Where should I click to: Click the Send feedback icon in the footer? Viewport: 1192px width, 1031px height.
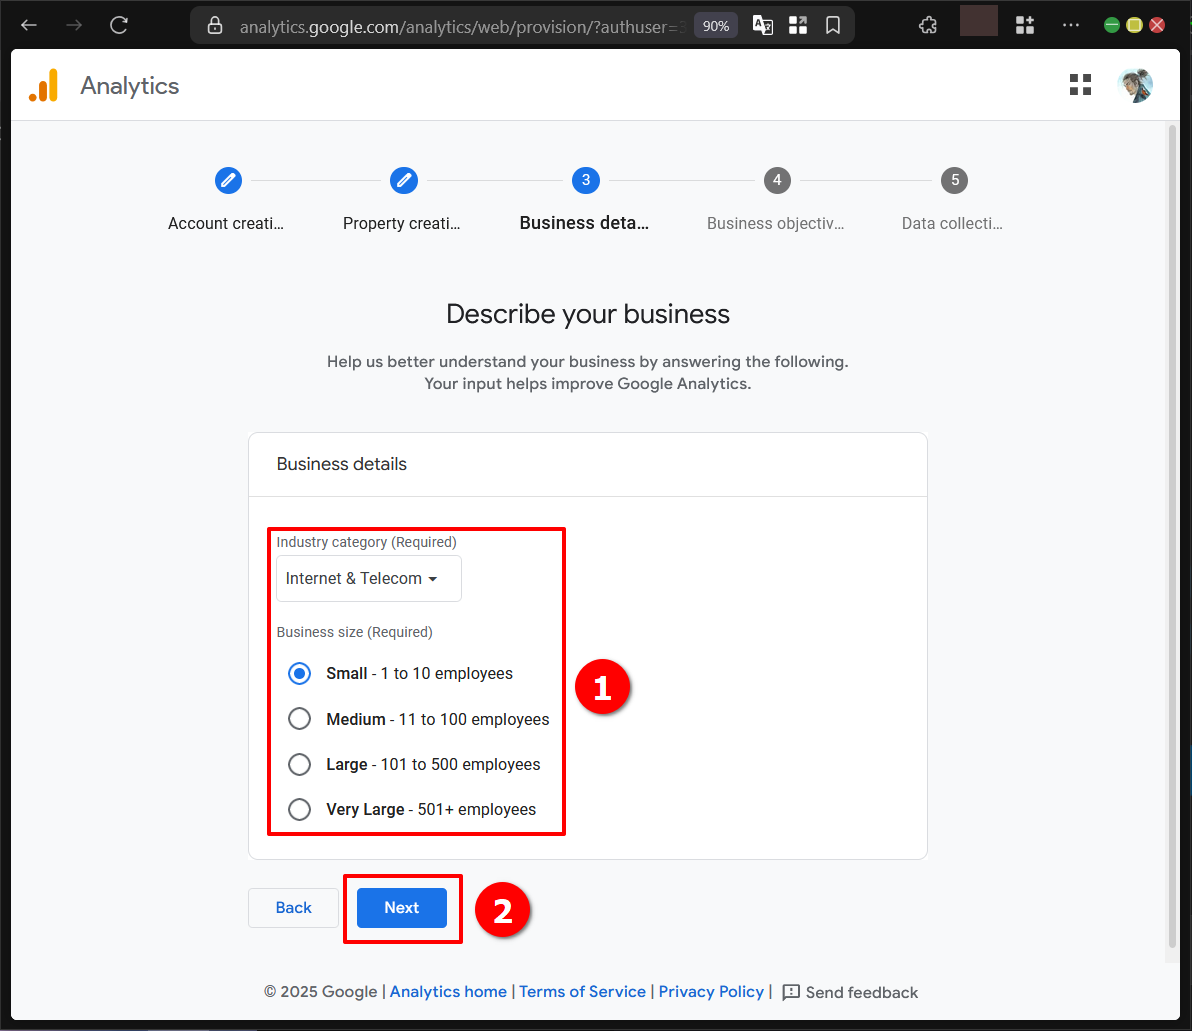coord(791,992)
